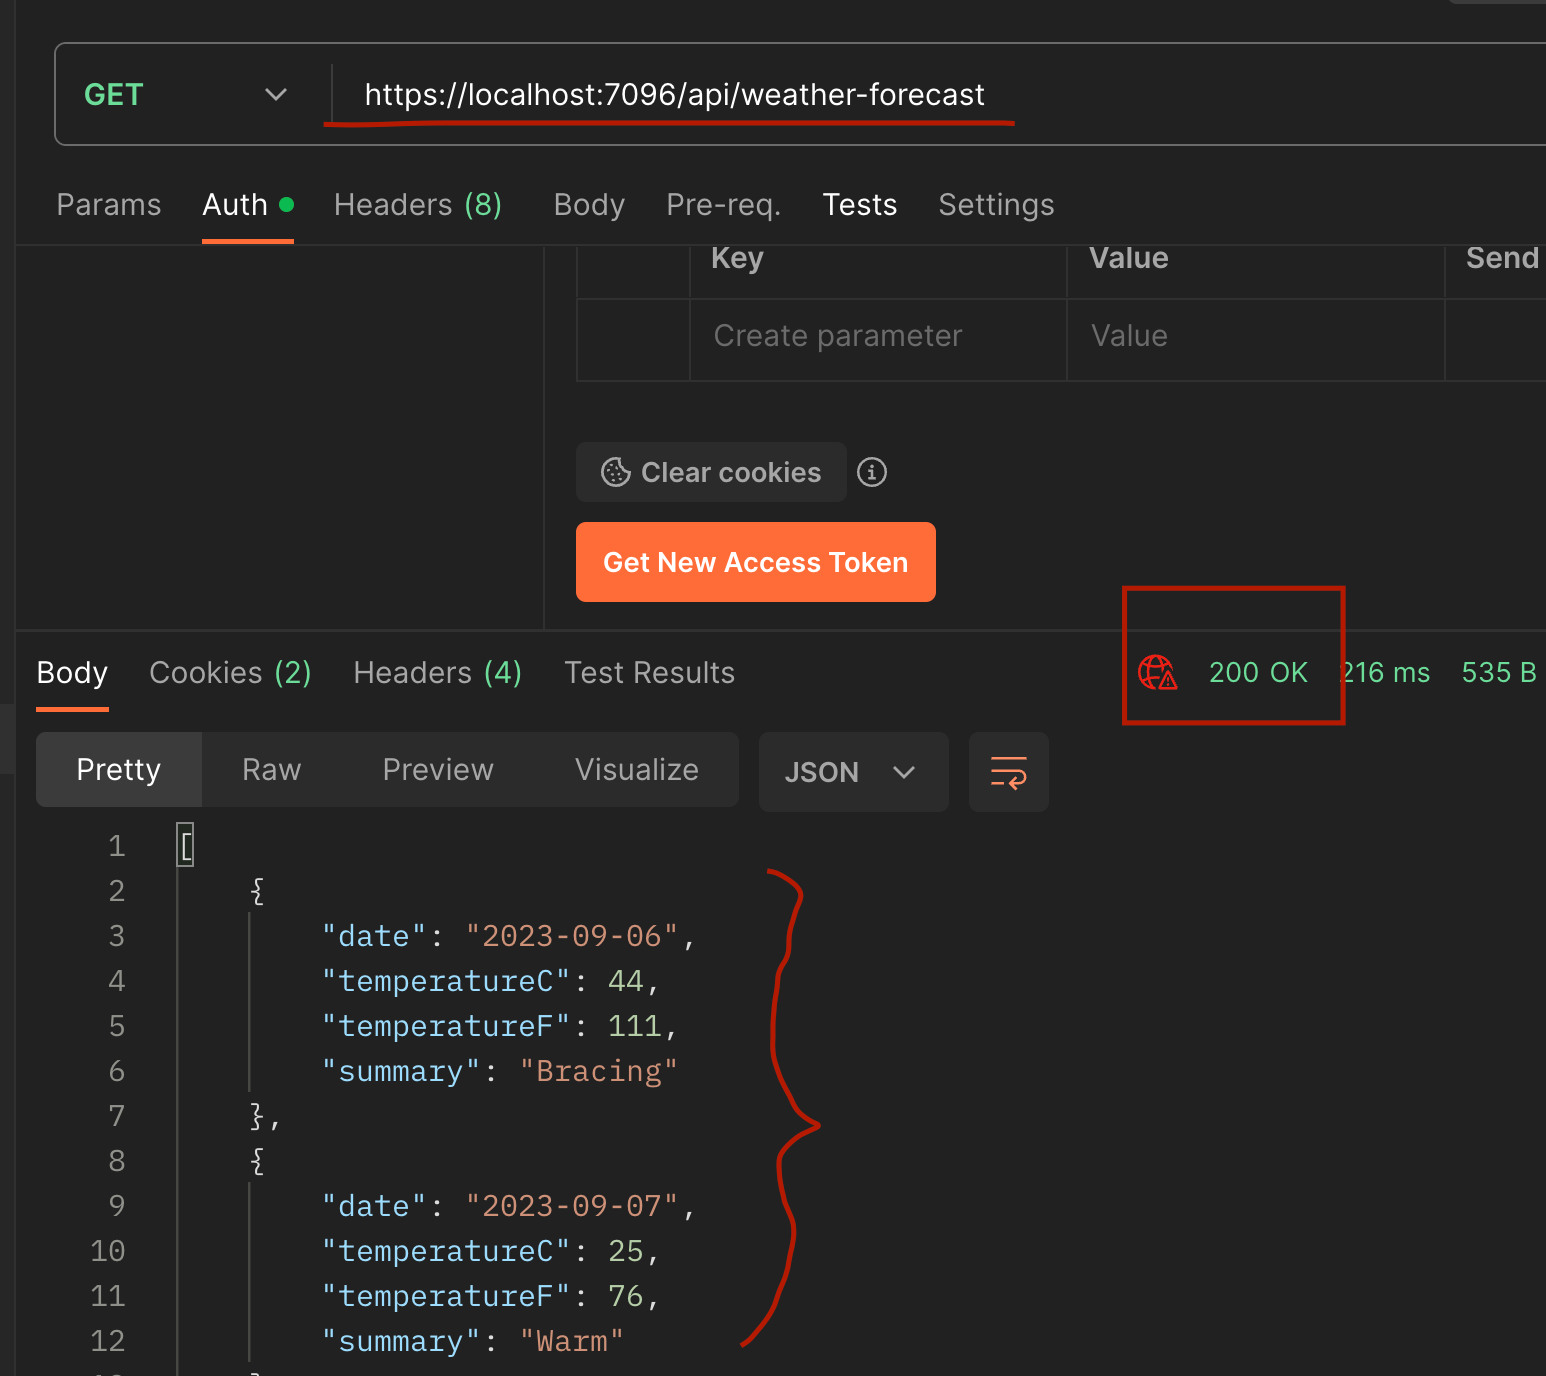The height and width of the screenshot is (1376, 1546).
Task: Toggle the word wrap icon button
Action: (x=1008, y=772)
